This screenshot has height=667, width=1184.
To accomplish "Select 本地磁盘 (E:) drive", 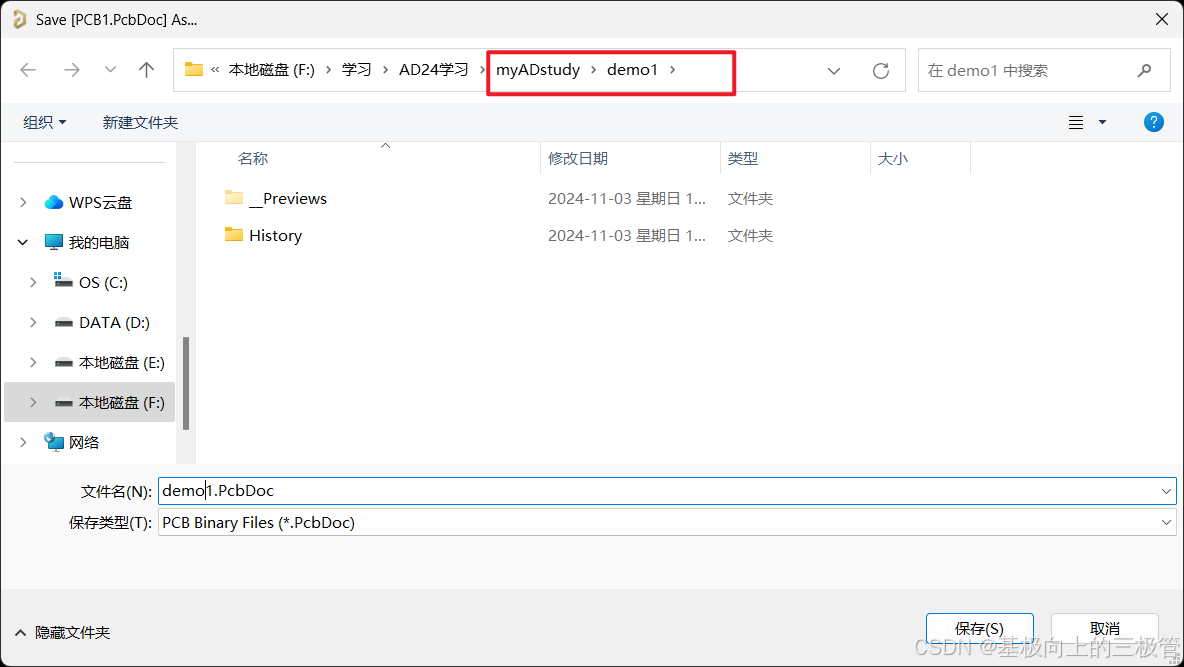I will pyautogui.click(x=122, y=363).
